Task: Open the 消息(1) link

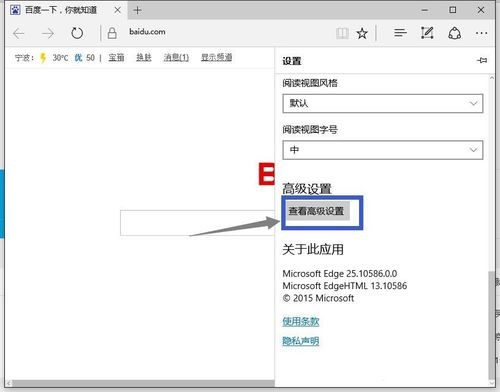Action: pyautogui.click(x=176, y=58)
